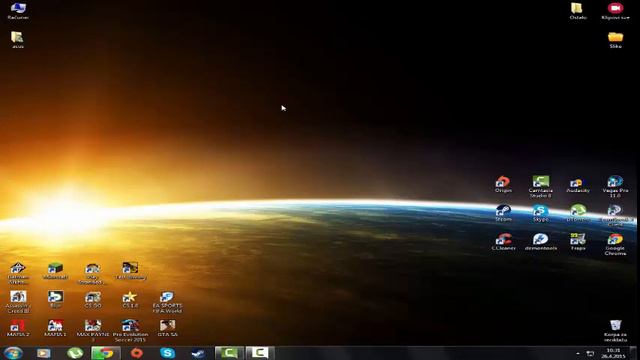This screenshot has height=360, width=640.
Task: Open the red camera recorder shortcut
Action: [x=615, y=11]
